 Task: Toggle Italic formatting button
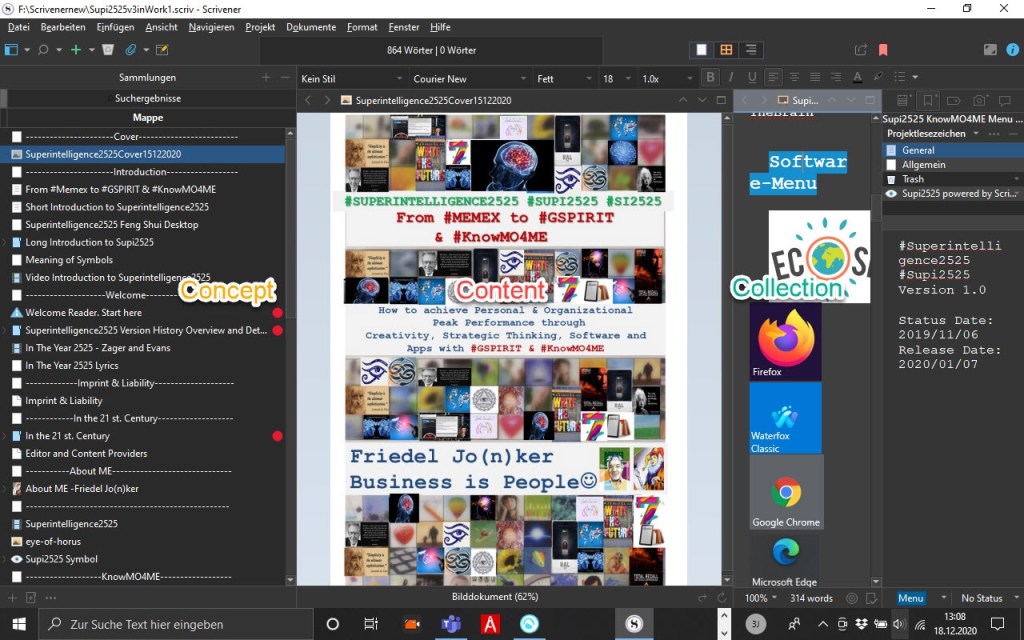pos(731,78)
